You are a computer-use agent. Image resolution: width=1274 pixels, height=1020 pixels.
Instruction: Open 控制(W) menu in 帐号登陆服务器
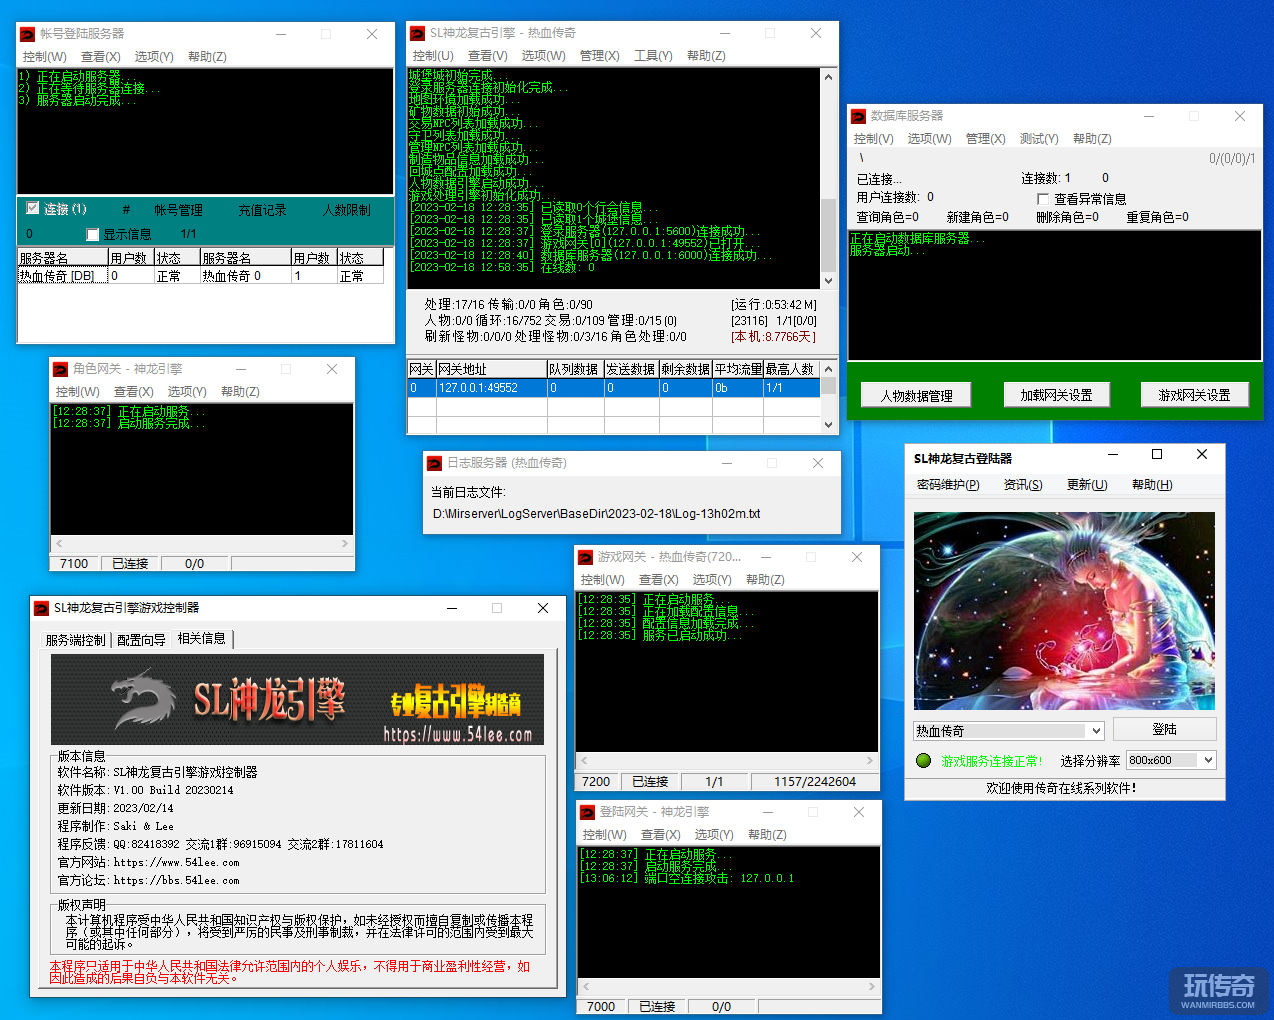point(44,57)
